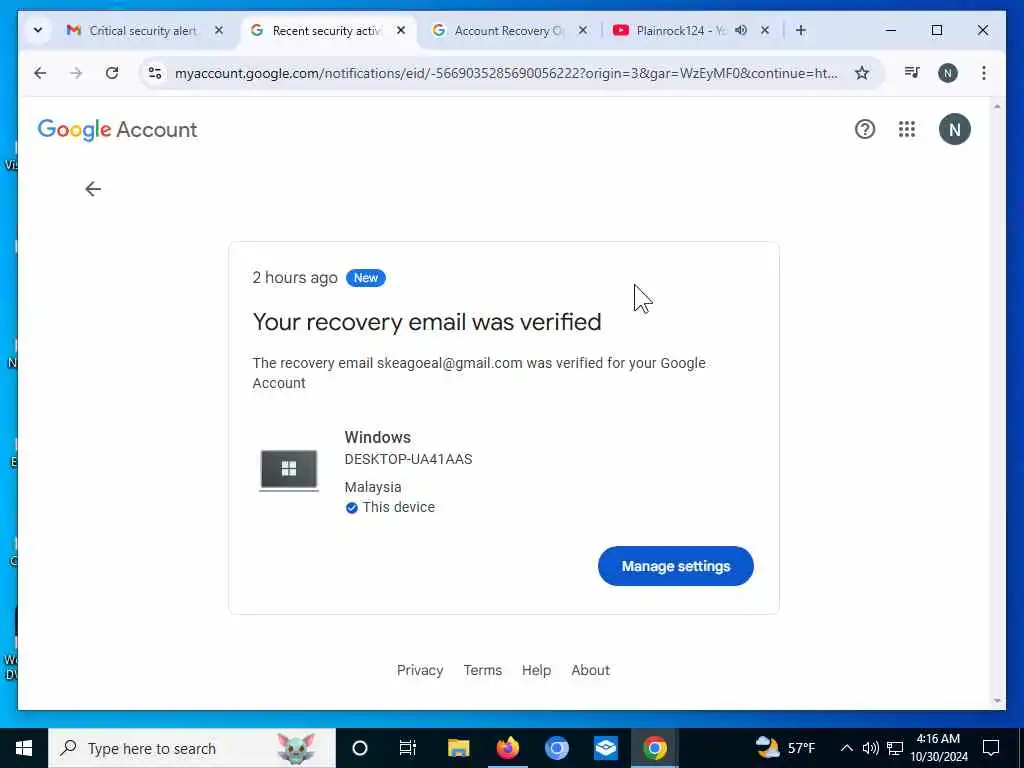Image resolution: width=1024 pixels, height=768 pixels.
Task: Go forward in browser history
Action: click(76, 73)
